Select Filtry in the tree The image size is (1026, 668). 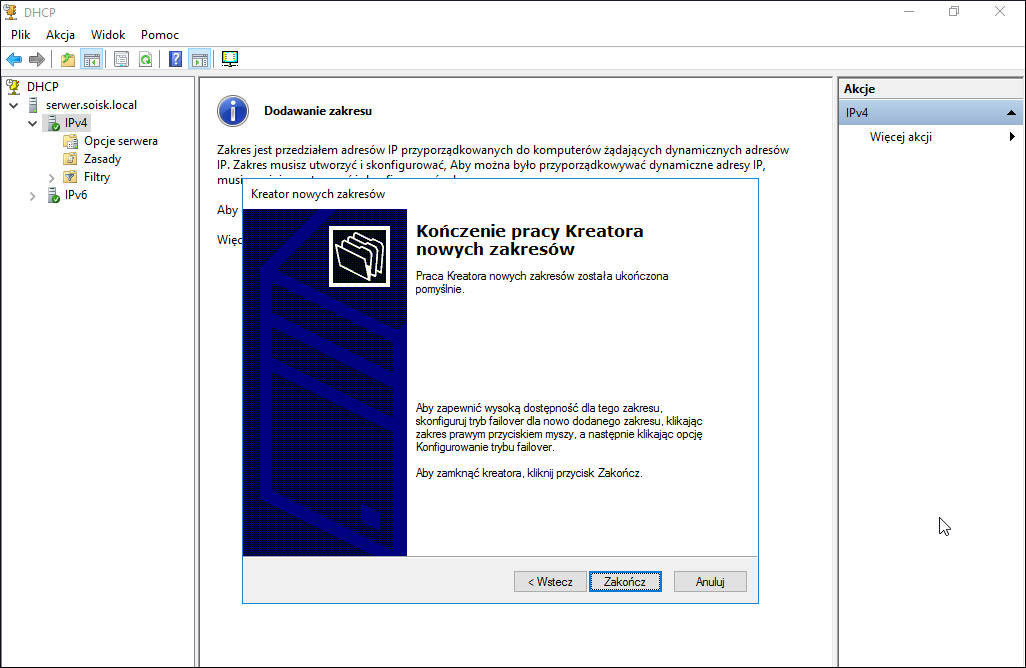click(97, 177)
